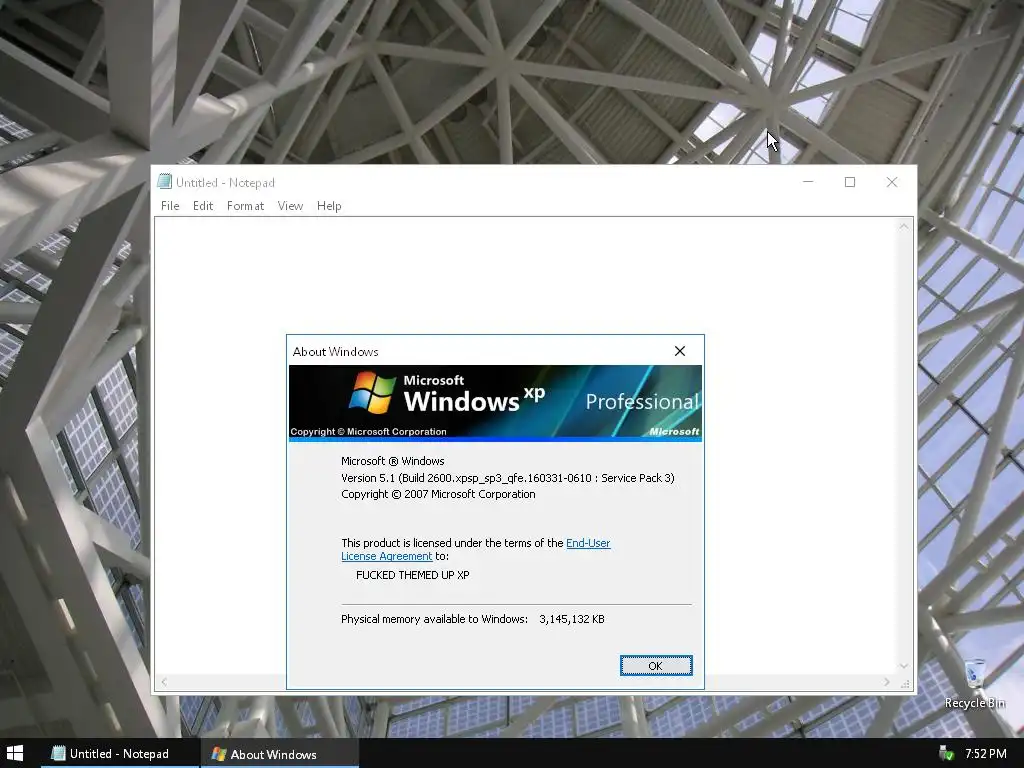Click the 7:52 PM clock in the tray
The image size is (1024, 768).
pyautogui.click(x=985, y=754)
